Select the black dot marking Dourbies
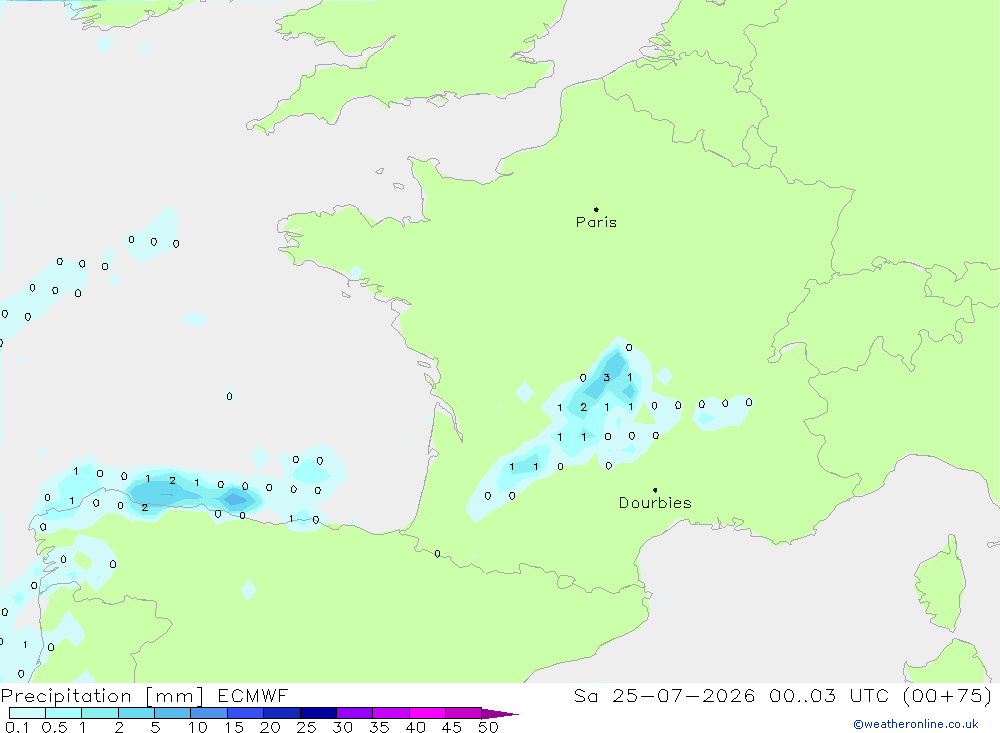1000x733 pixels. (x=655, y=490)
